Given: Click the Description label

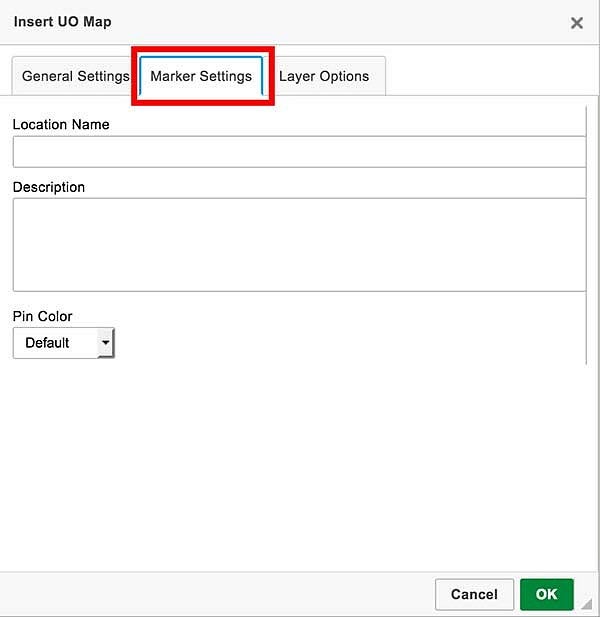Looking at the screenshot, I should tap(49, 187).
